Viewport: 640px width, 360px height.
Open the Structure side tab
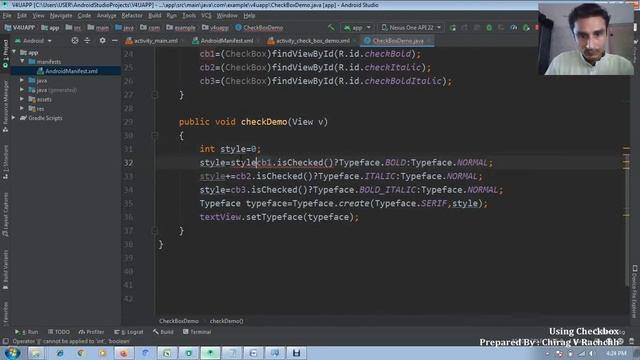(x=5, y=162)
